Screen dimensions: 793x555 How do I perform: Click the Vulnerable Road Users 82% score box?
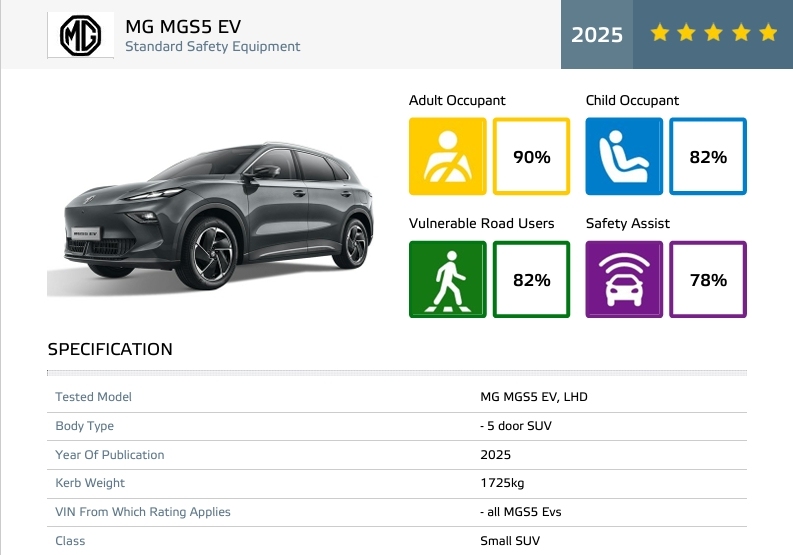click(532, 279)
